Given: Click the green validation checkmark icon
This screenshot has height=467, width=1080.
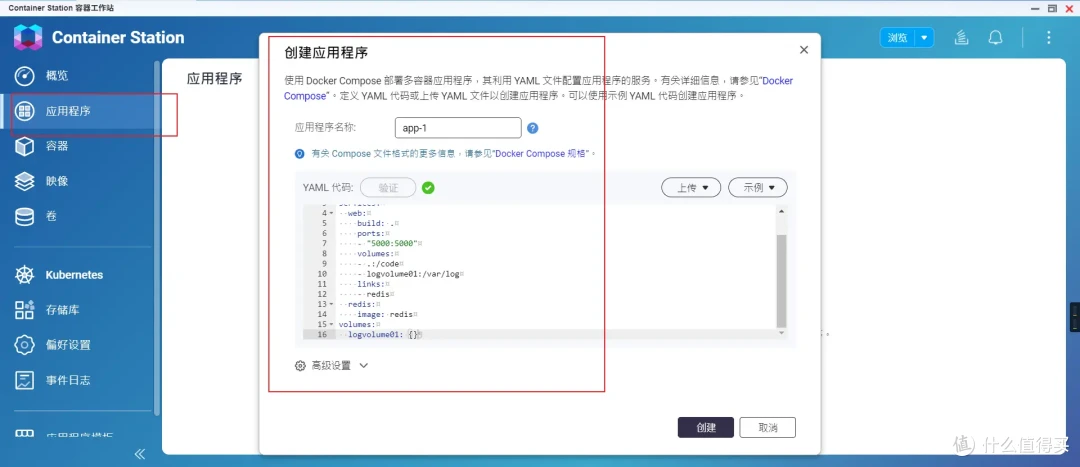Looking at the screenshot, I should click(428, 187).
